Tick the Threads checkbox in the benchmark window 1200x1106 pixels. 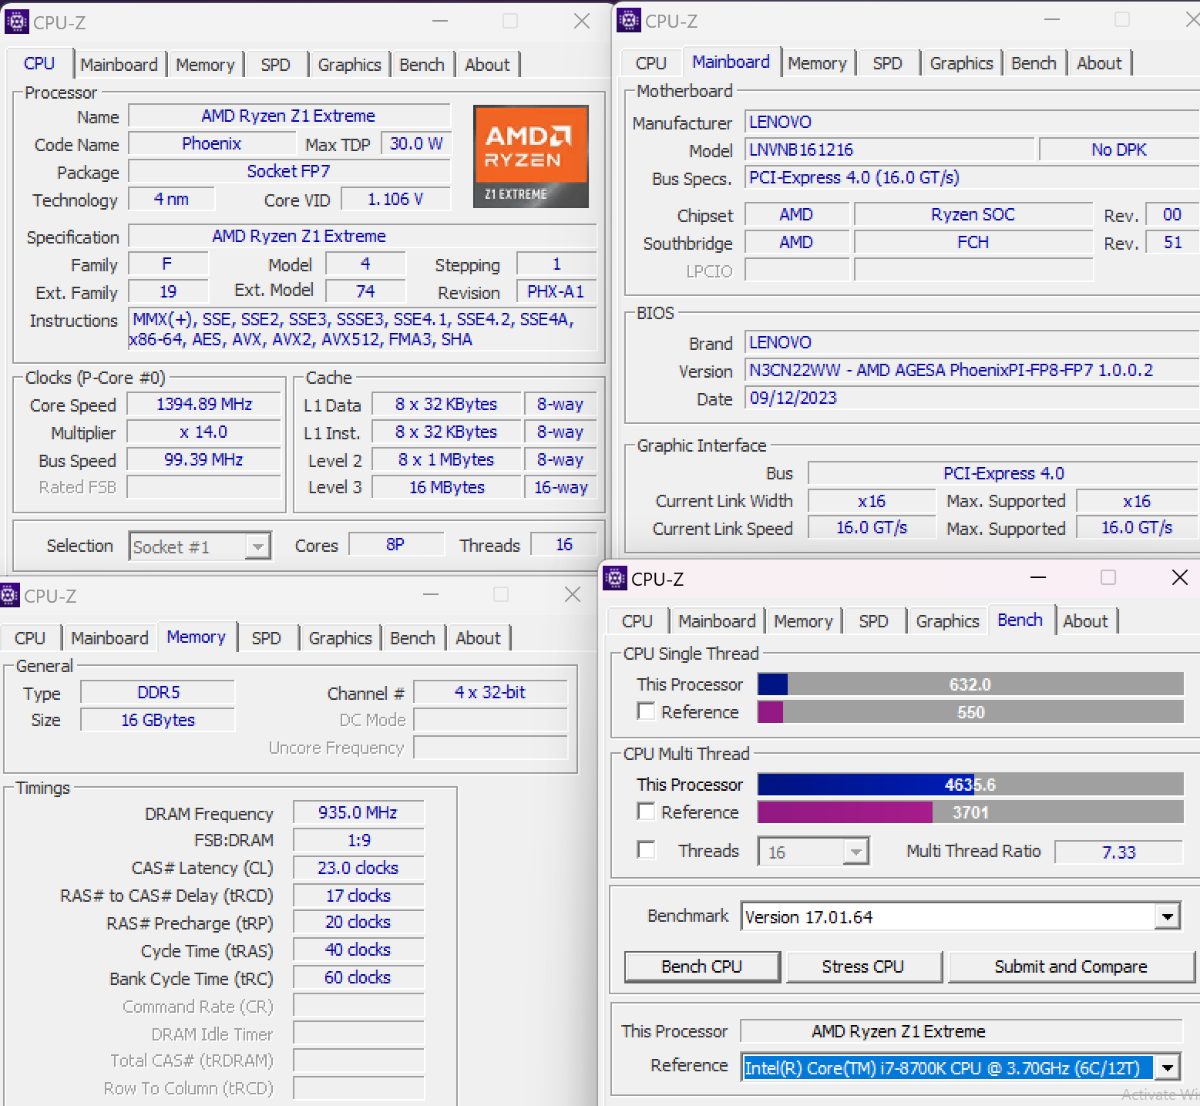pos(647,850)
